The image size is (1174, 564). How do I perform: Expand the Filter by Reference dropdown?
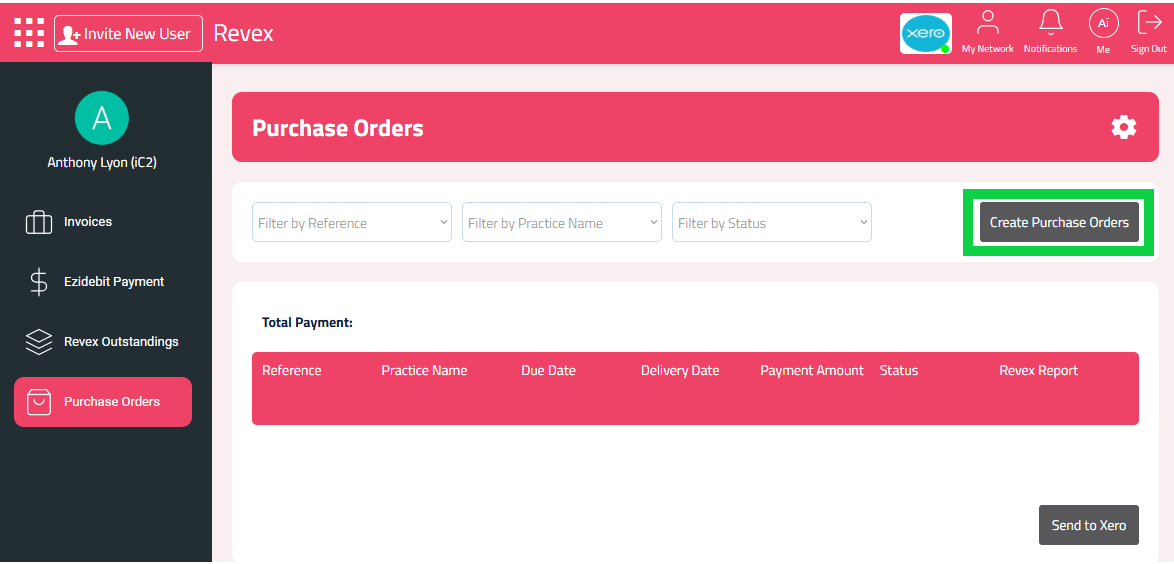pyautogui.click(x=352, y=222)
